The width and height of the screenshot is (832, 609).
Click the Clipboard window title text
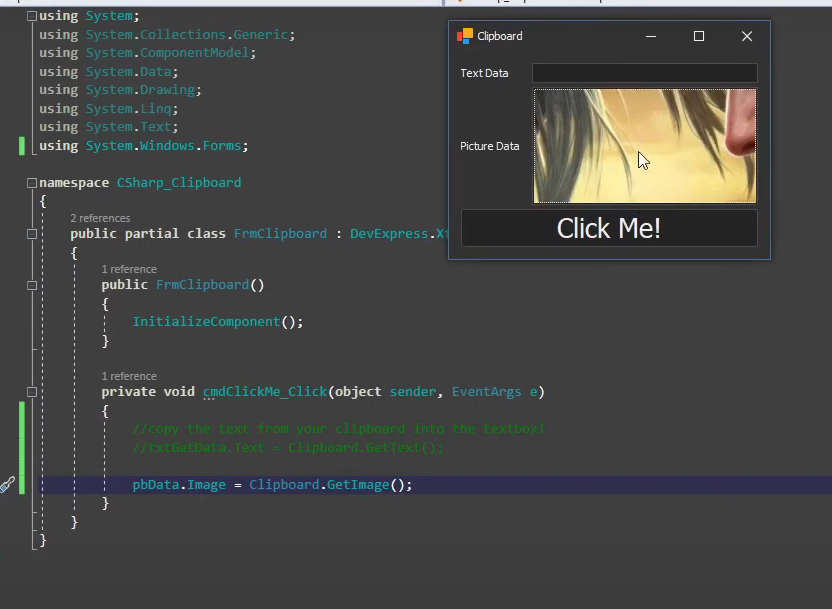pos(500,36)
